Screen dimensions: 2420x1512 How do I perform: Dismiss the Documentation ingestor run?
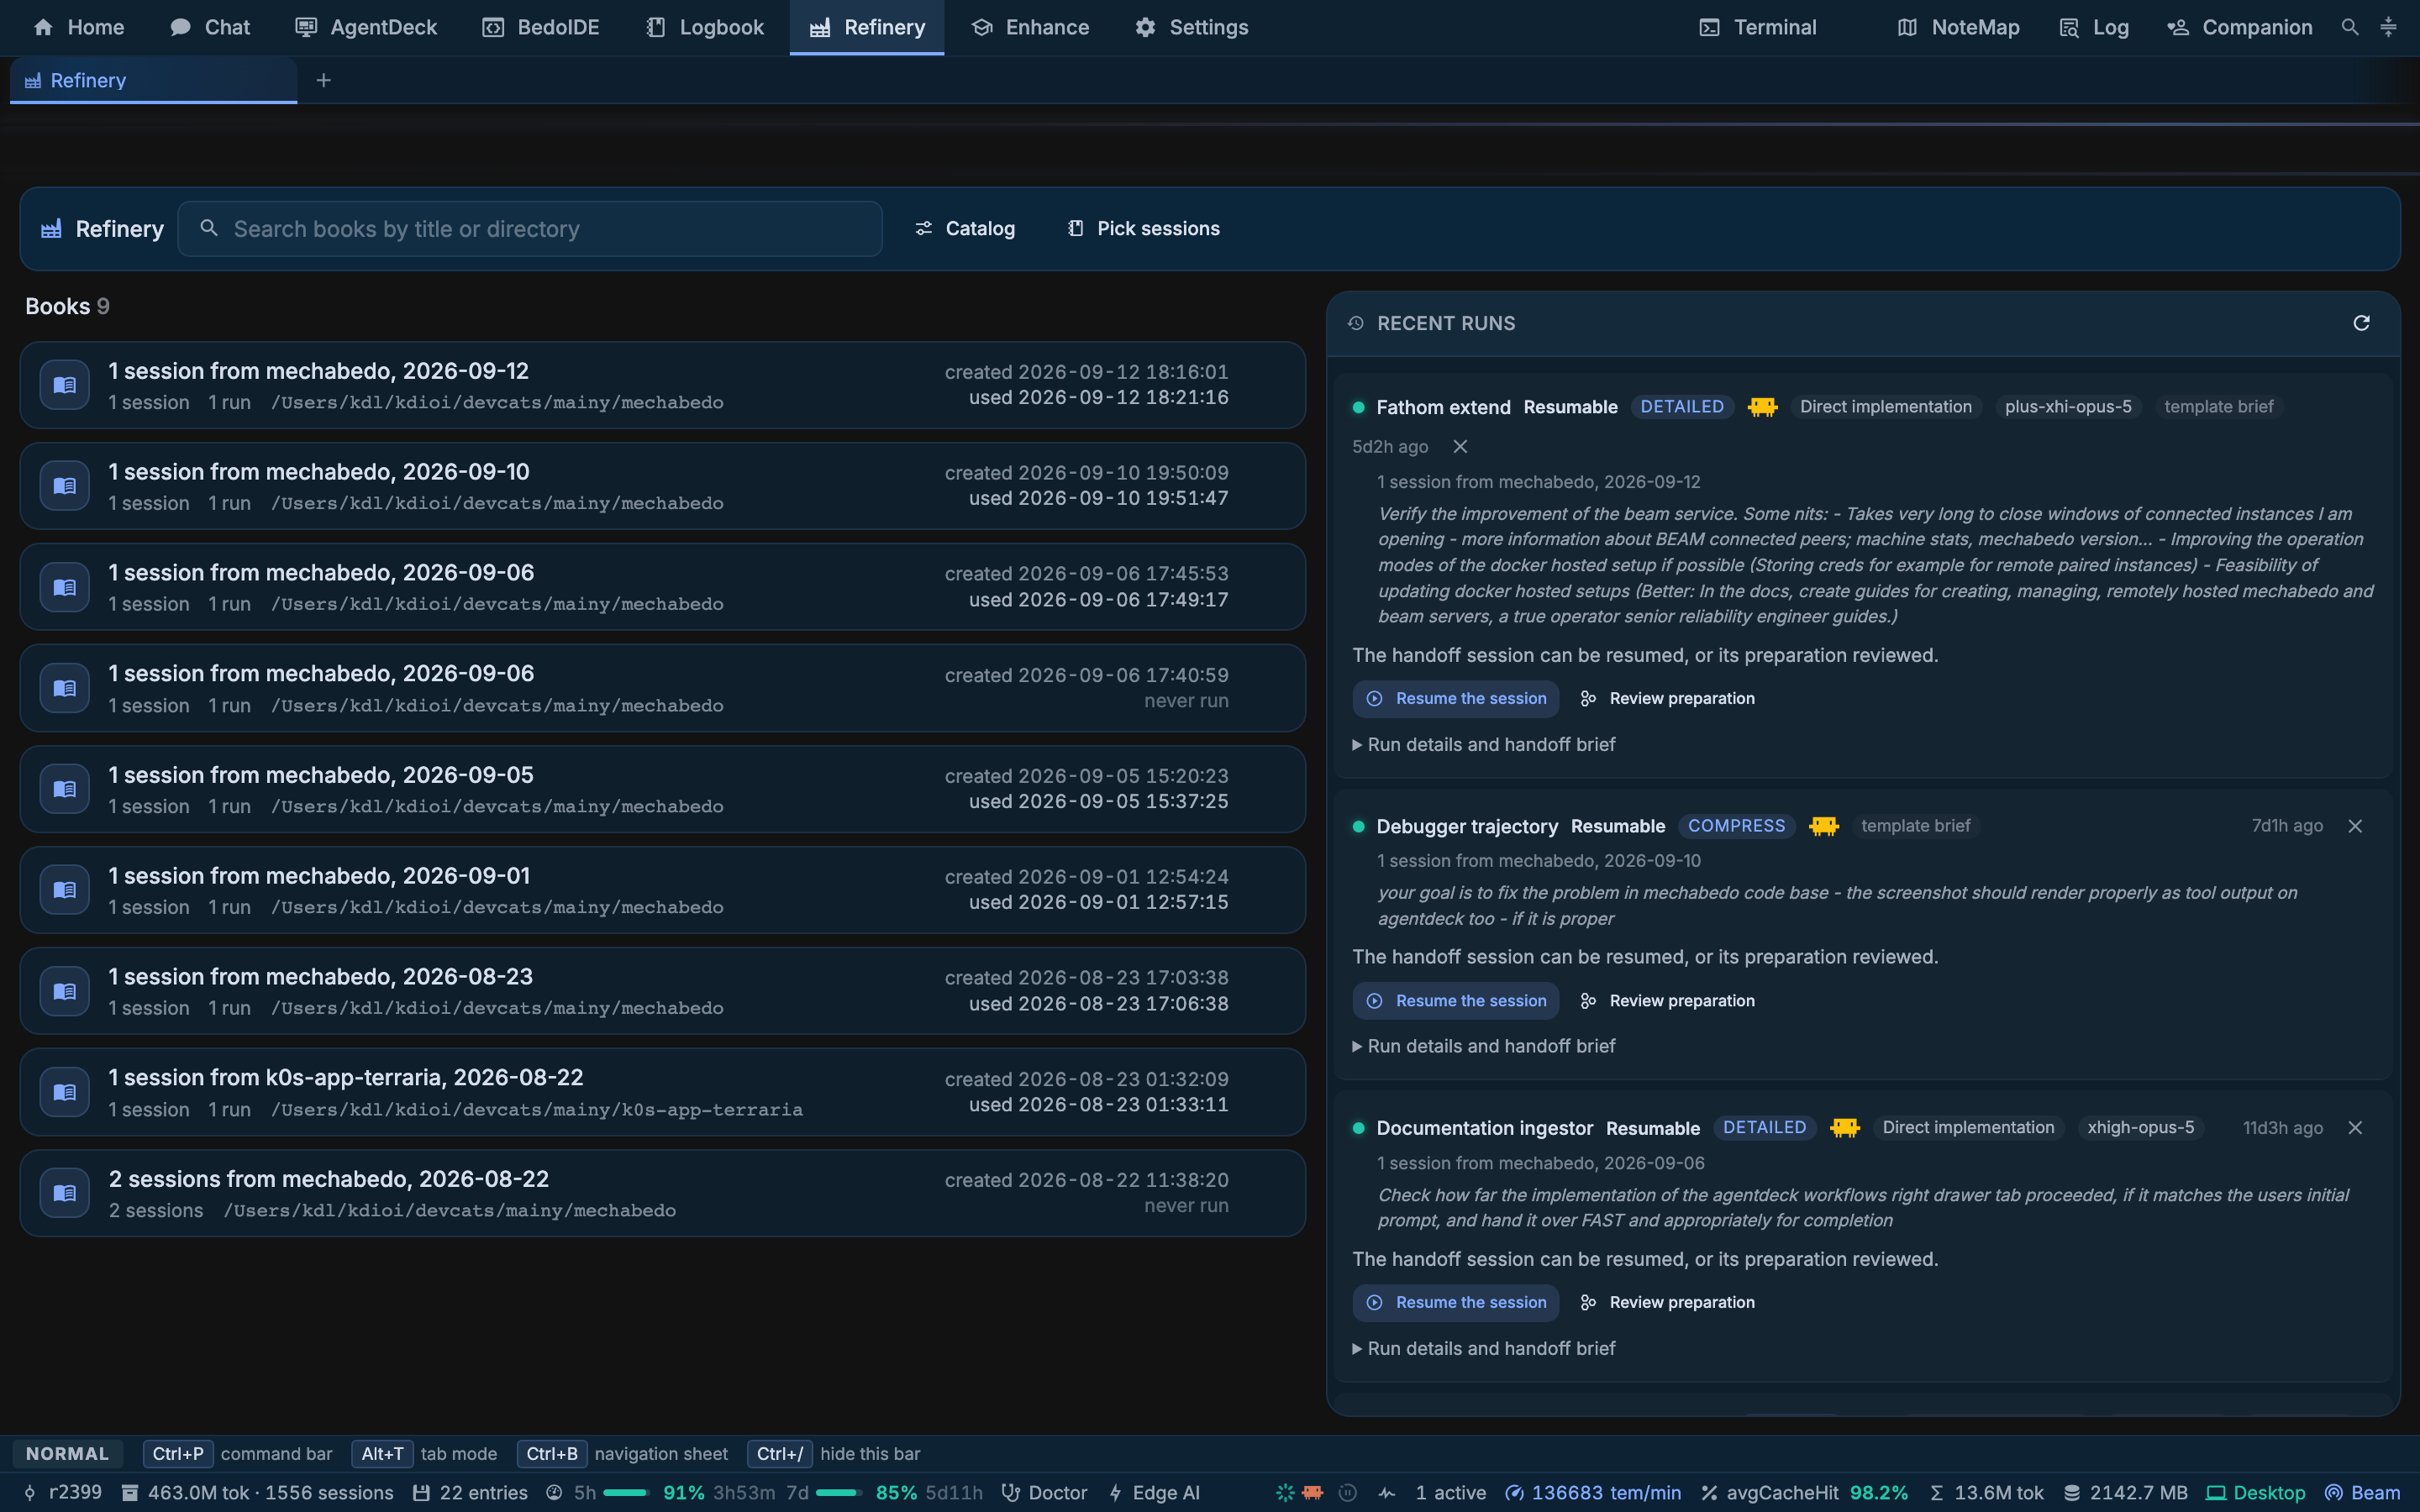(x=2355, y=1128)
